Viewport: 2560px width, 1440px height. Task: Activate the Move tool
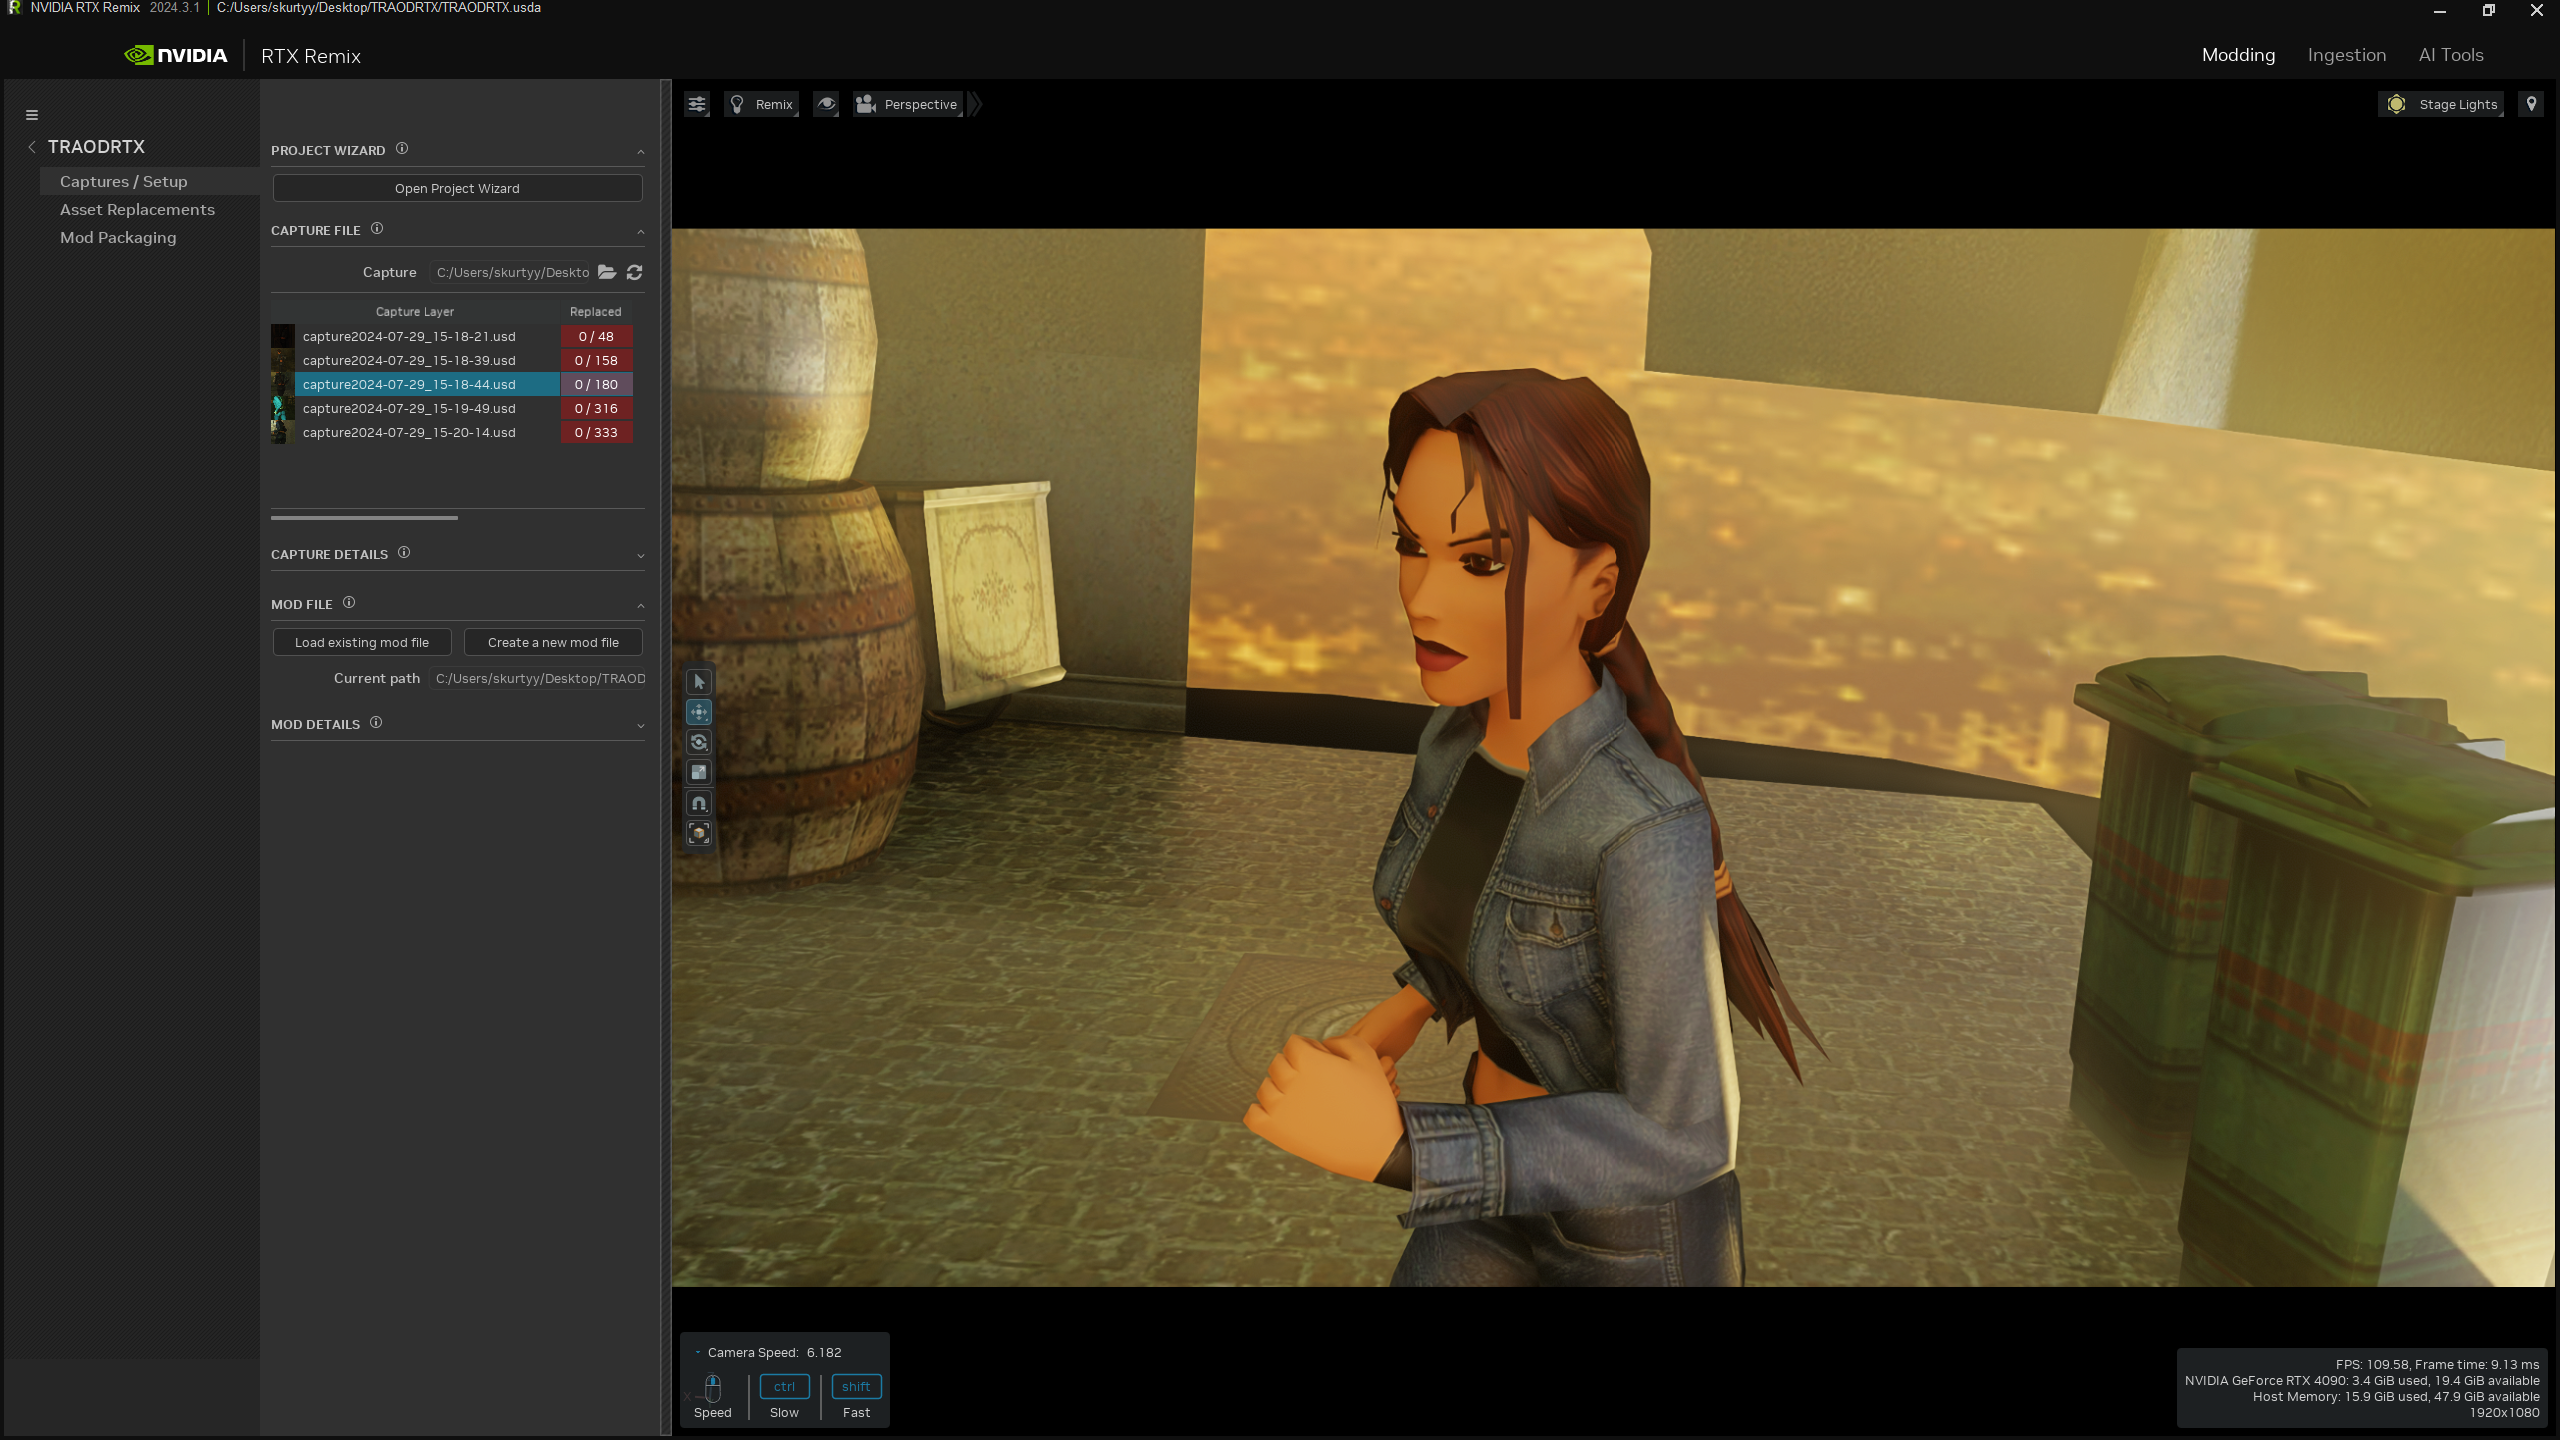(699, 712)
